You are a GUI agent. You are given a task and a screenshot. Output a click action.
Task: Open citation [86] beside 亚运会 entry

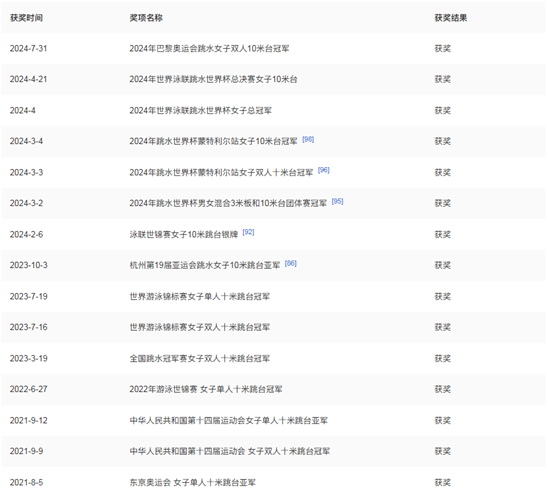291,263
